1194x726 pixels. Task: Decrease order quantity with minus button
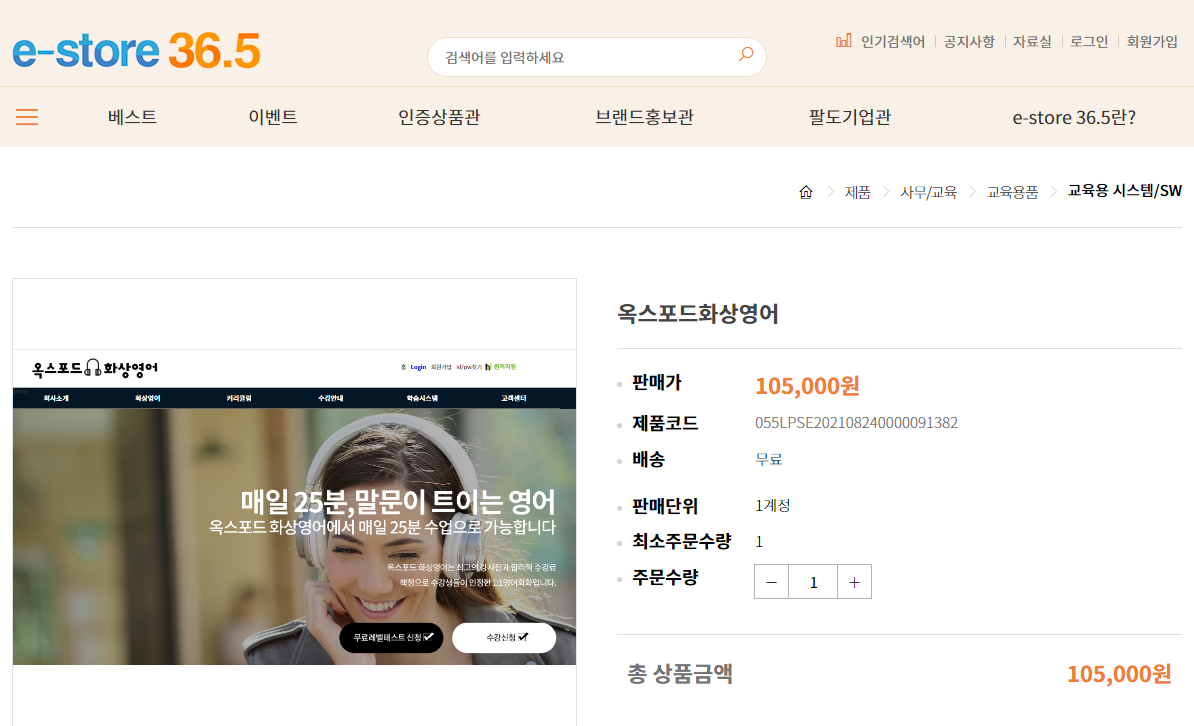(771, 582)
